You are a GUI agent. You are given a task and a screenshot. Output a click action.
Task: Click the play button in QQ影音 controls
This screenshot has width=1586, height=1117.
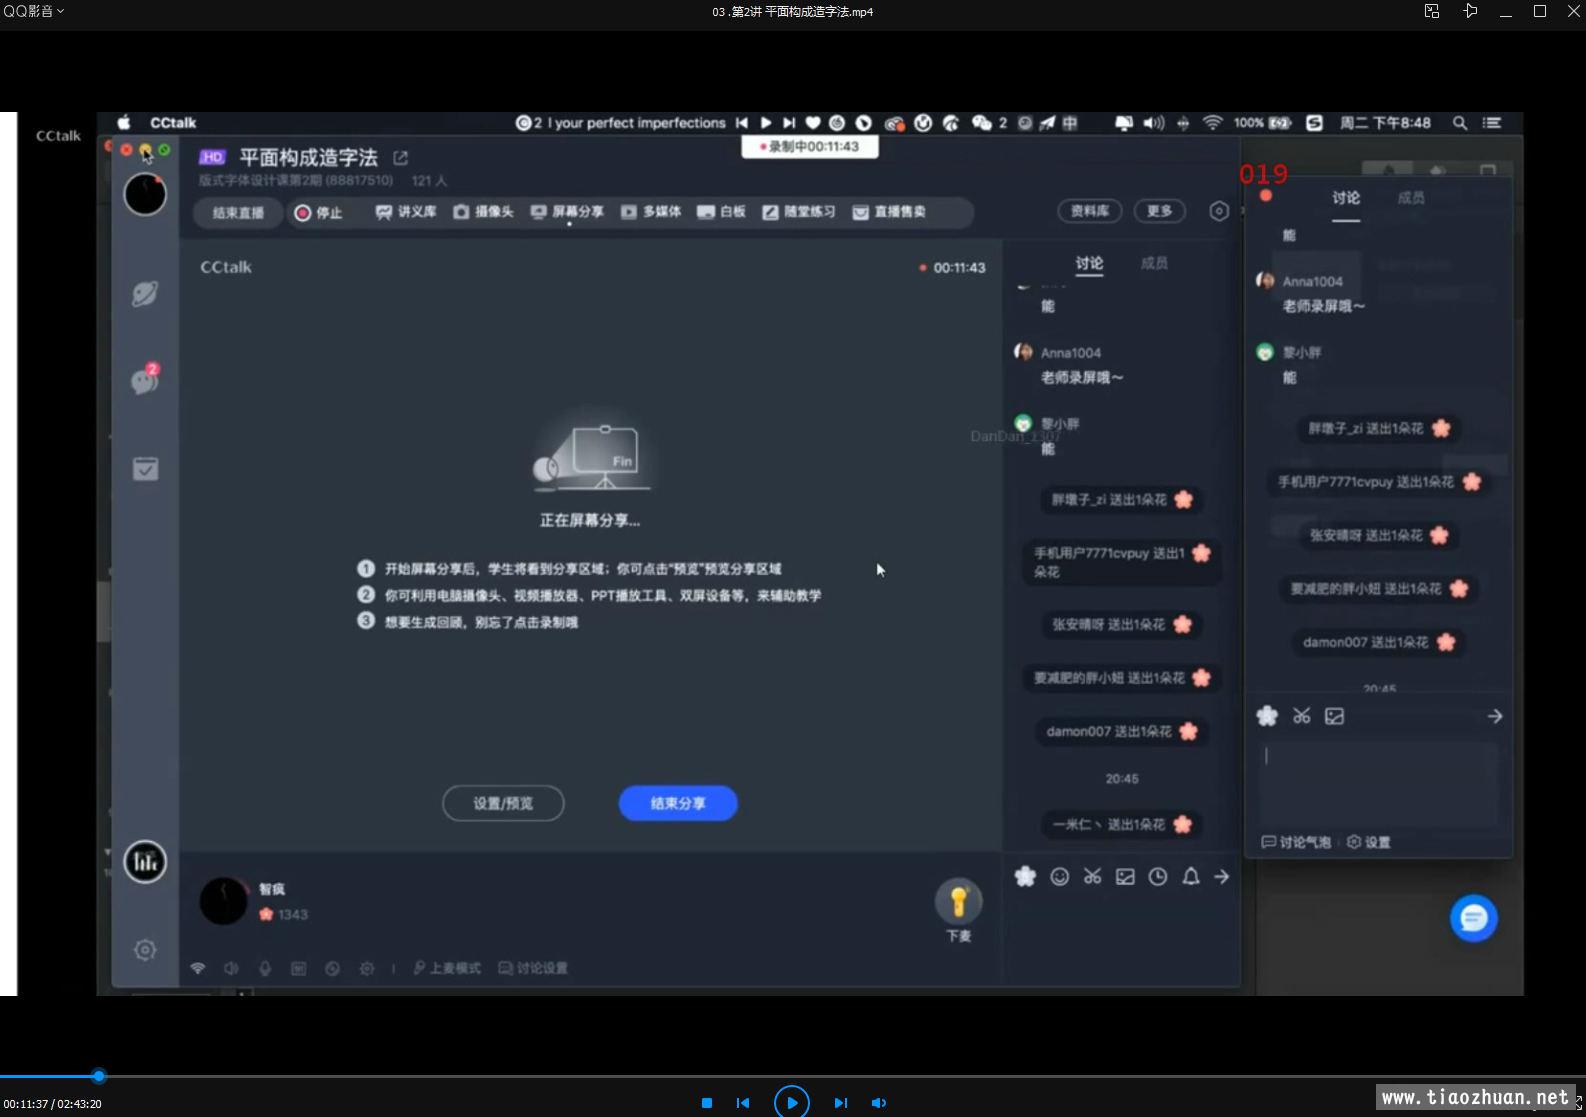[x=792, y=1102]
